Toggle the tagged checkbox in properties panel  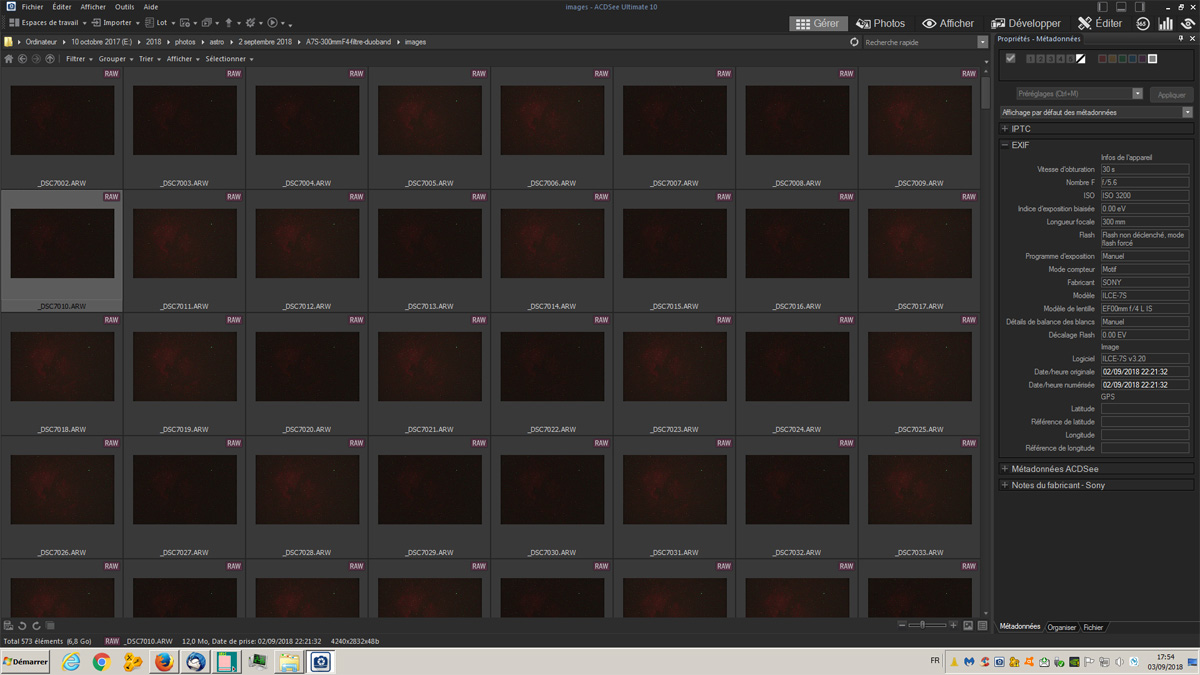pos(1010,59)
